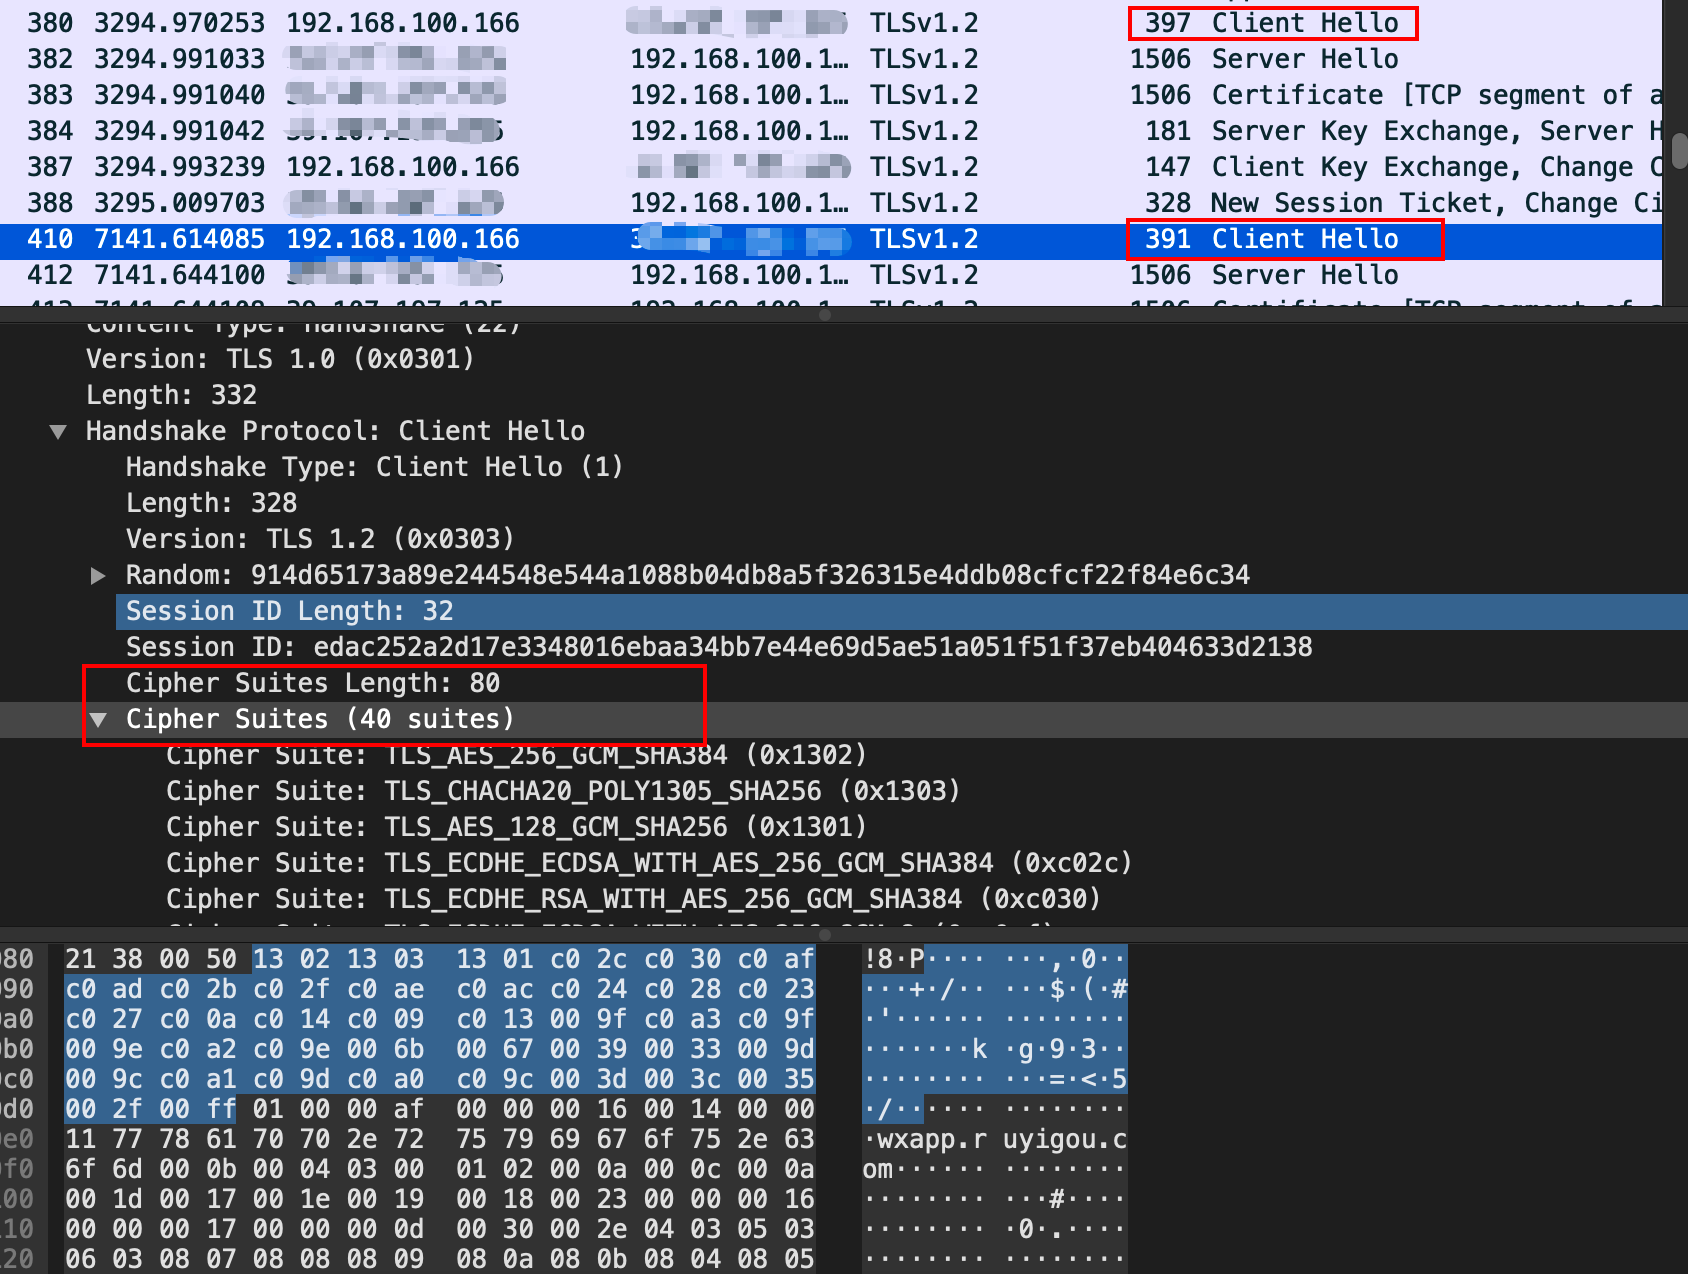This screenshot has height=1274, width=1688.
Task: Click the Version: TLS 1.2 (0x0303) field
Action: point(319,539)
